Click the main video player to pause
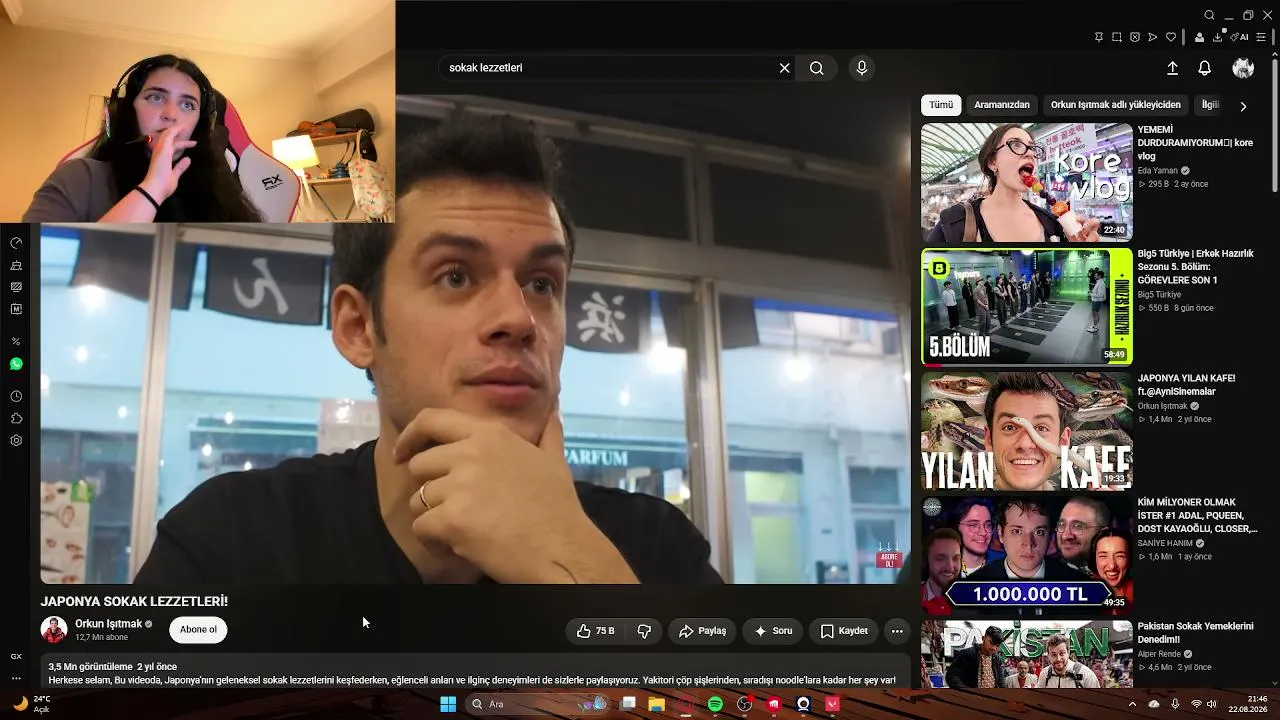 (x=475, y=340)
